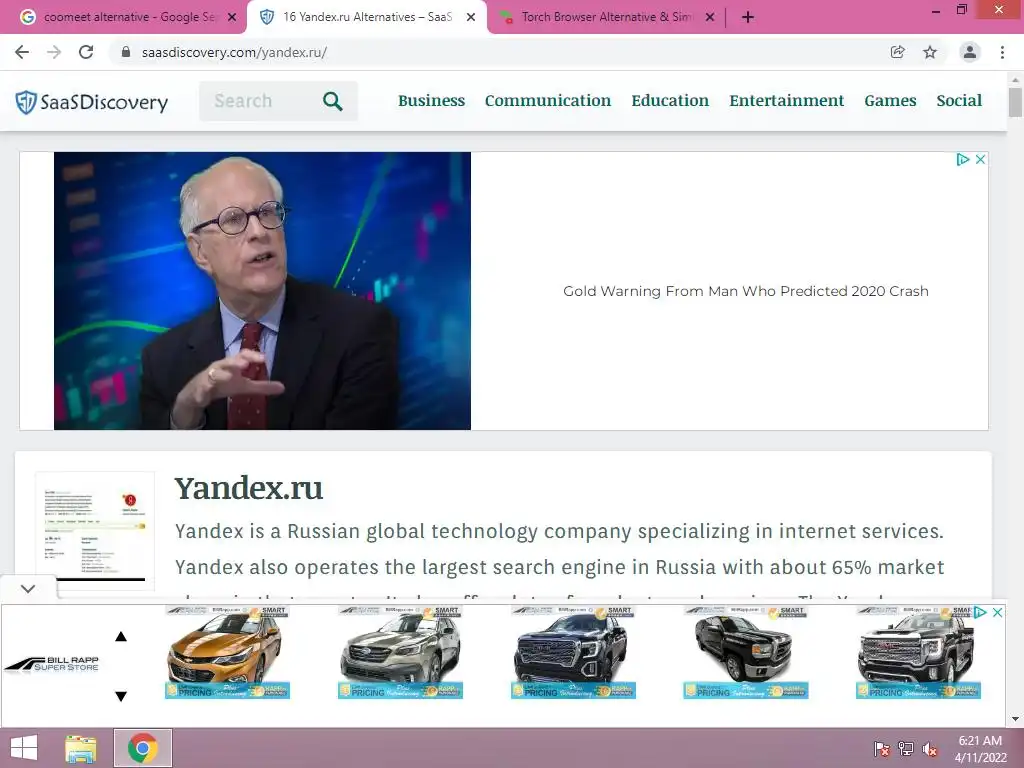Click the browser forward arrow
This screenshot has width=1024, height=768.
[x=54, y=52]
